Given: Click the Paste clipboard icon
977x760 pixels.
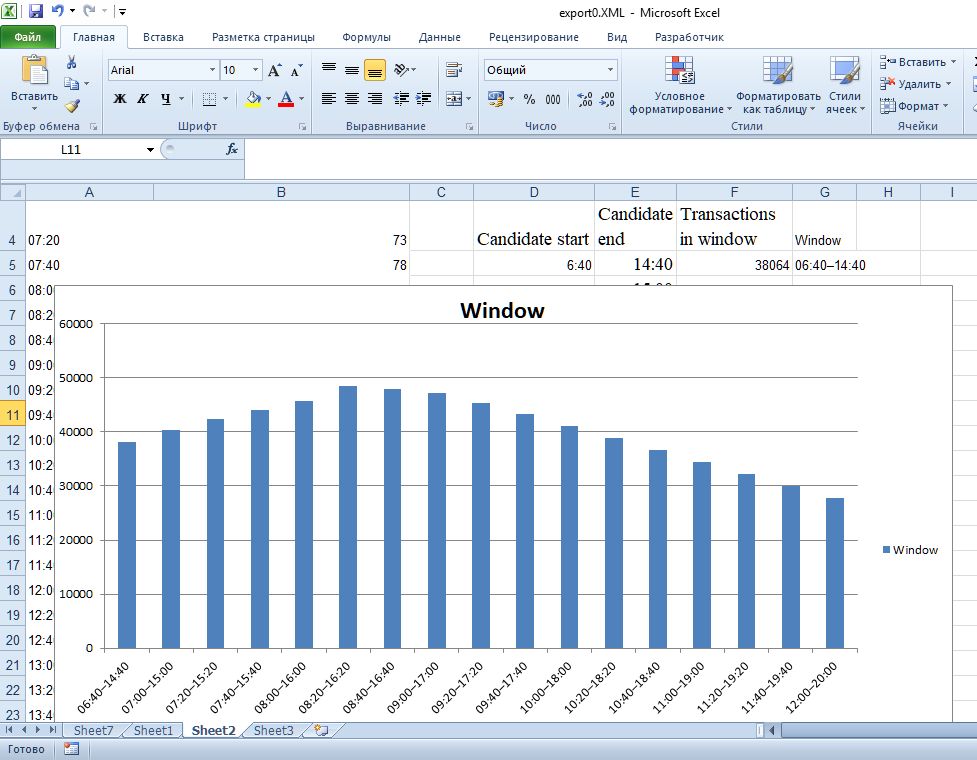Looking at the screenshot, I should tap(34, 70).
